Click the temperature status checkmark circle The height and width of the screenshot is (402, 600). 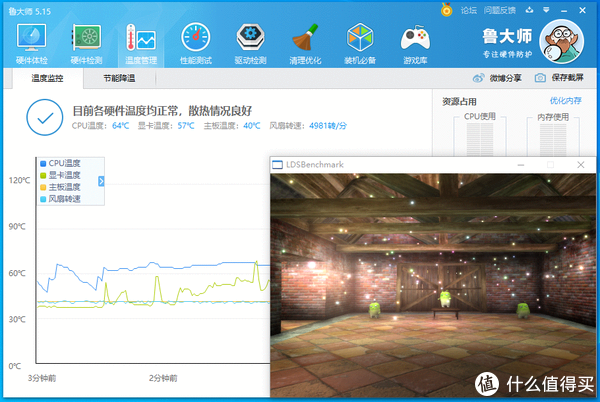tap(45, 117)
